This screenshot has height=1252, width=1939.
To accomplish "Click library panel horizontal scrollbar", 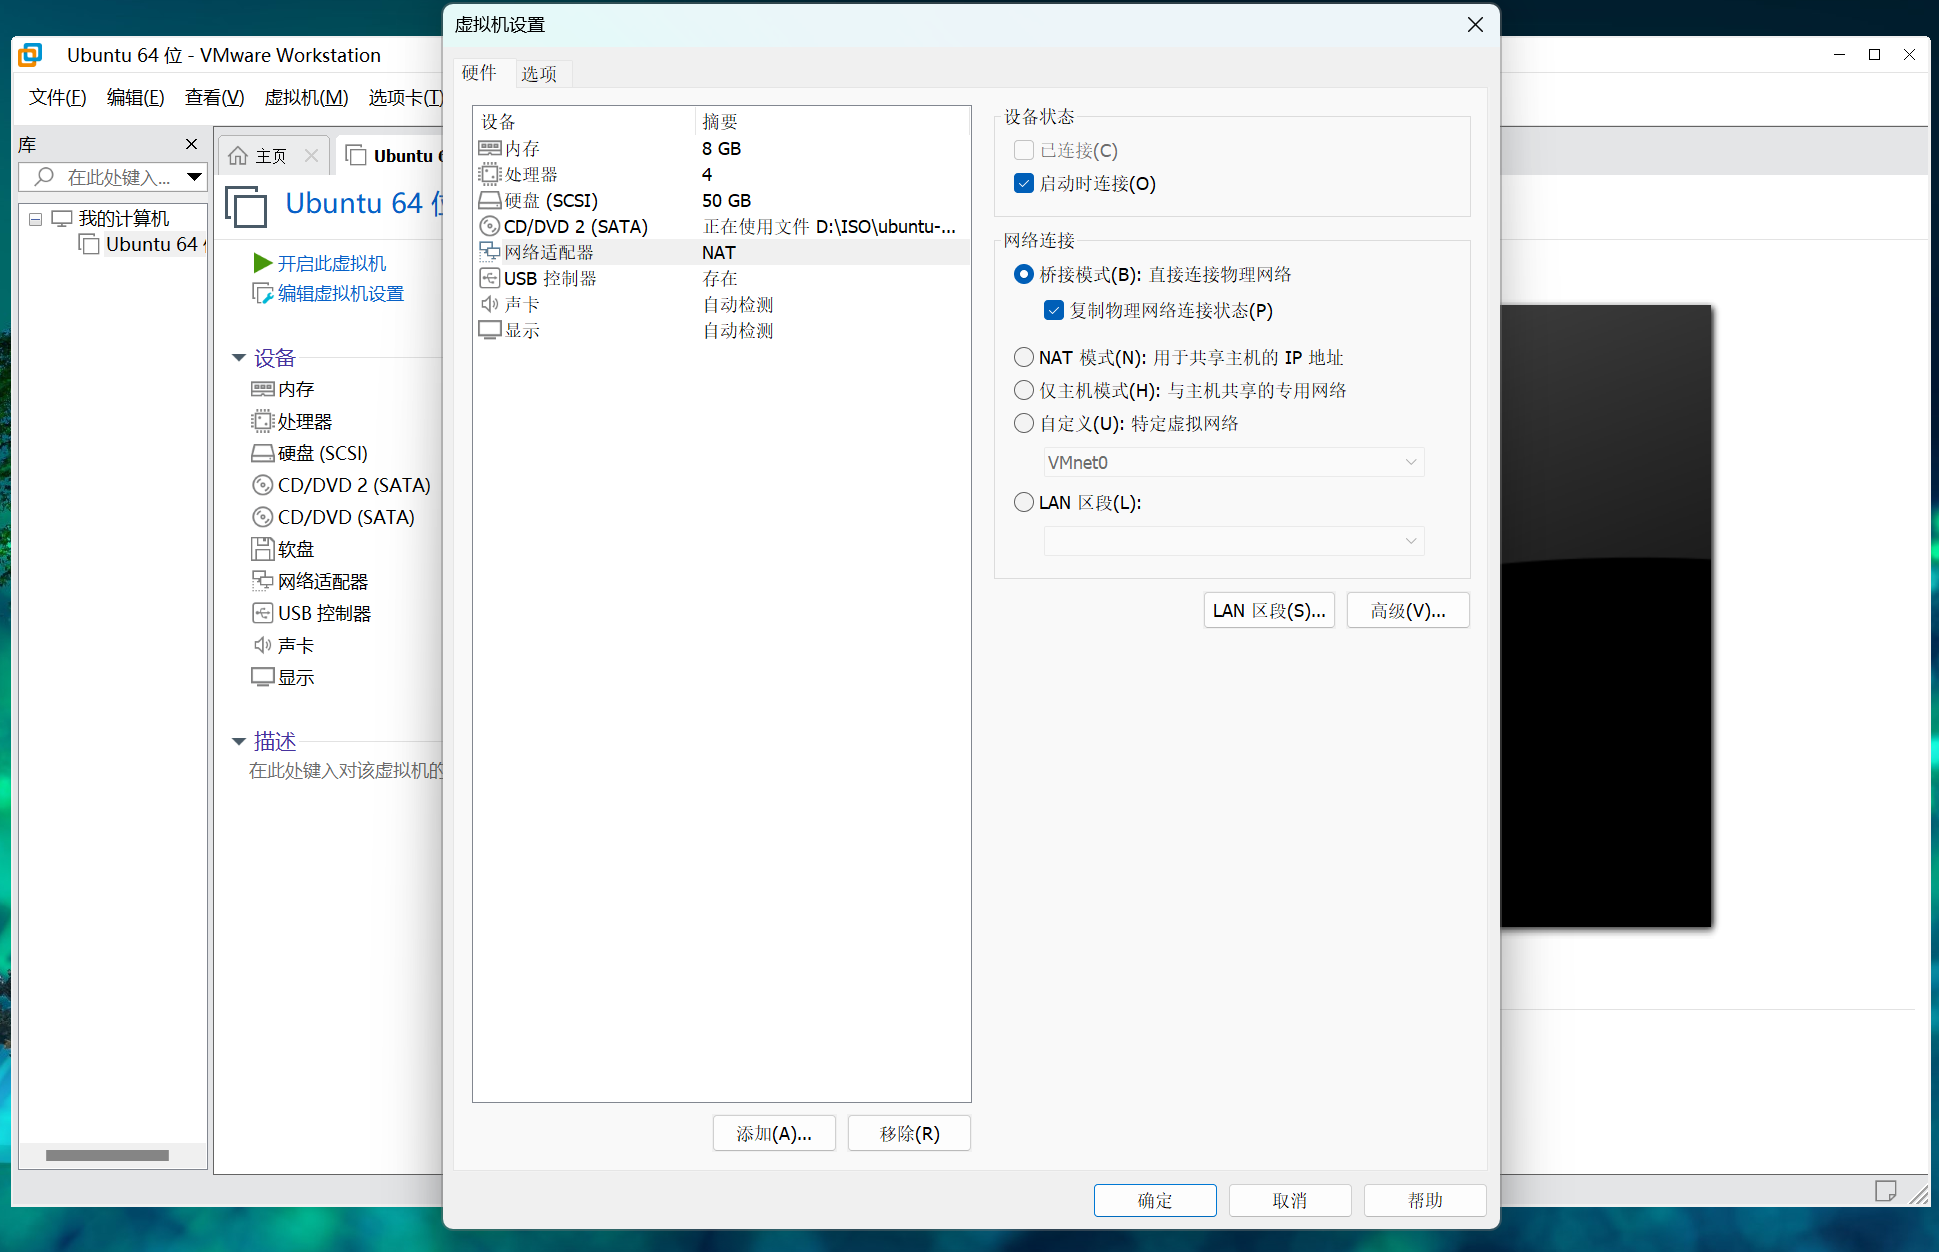I will pyautogui.click(x=107, y=1155).
